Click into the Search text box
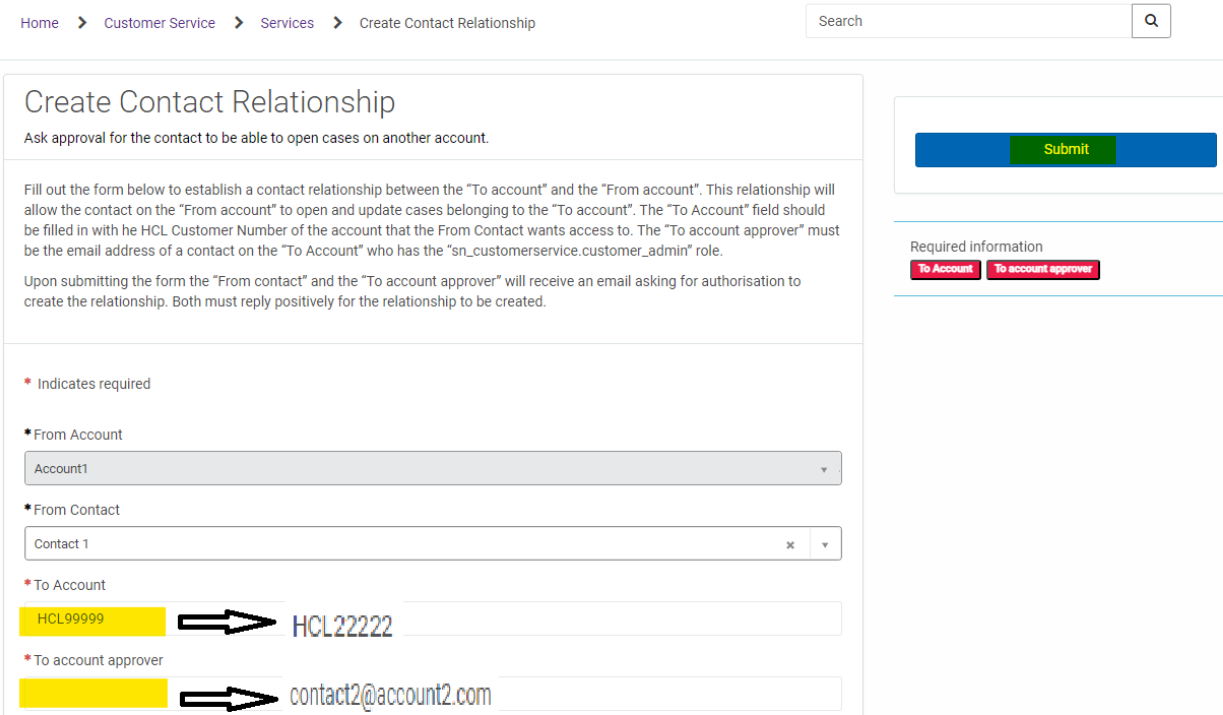The width and height of the screenshot is (1223, 715). [967, 21]
